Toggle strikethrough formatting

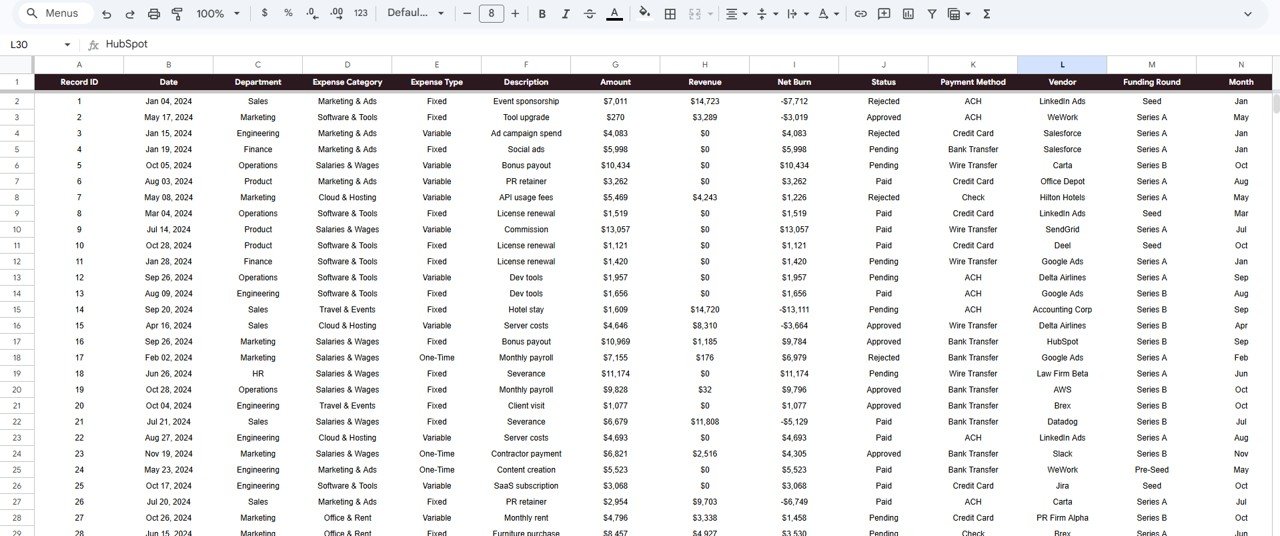click(589, 14)
